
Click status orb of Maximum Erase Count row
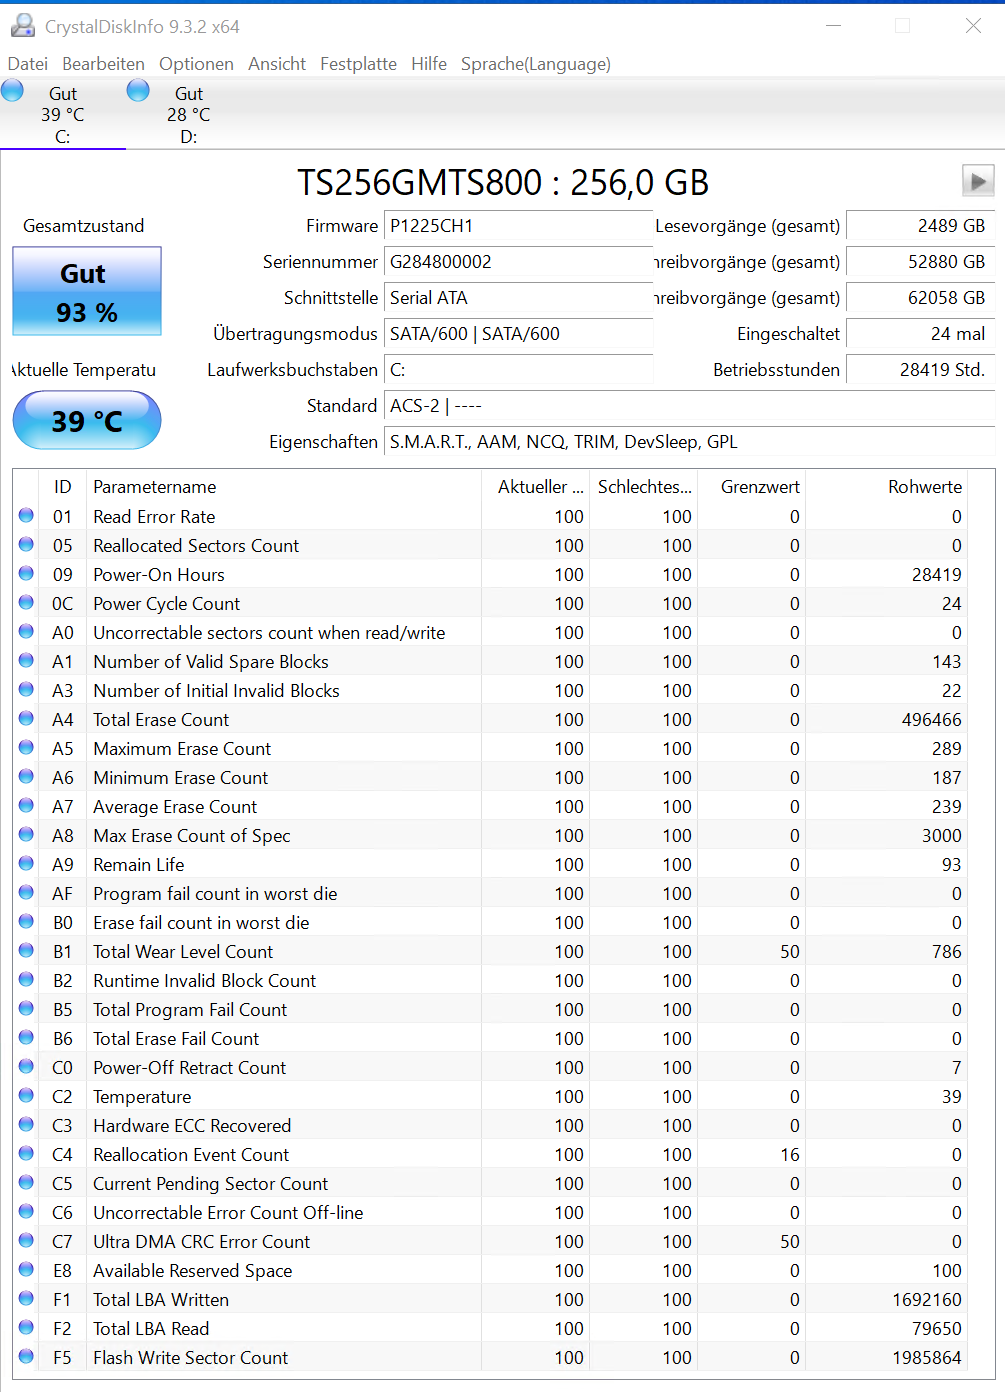(26, 748)
